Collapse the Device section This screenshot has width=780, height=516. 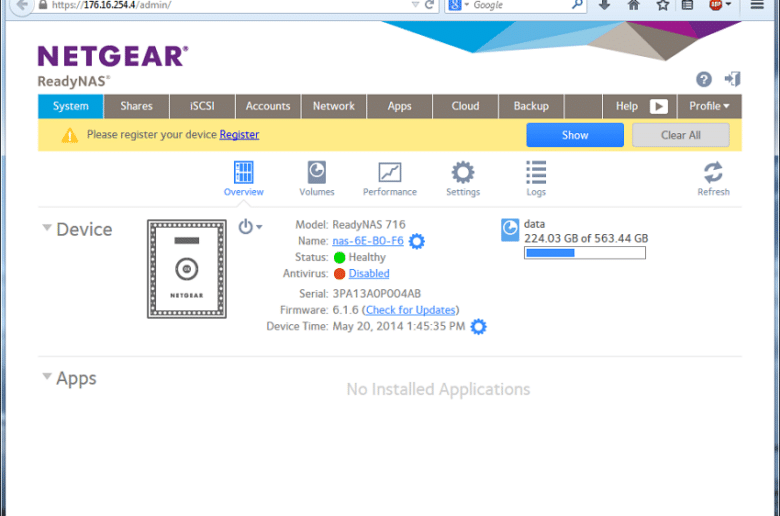47,227
